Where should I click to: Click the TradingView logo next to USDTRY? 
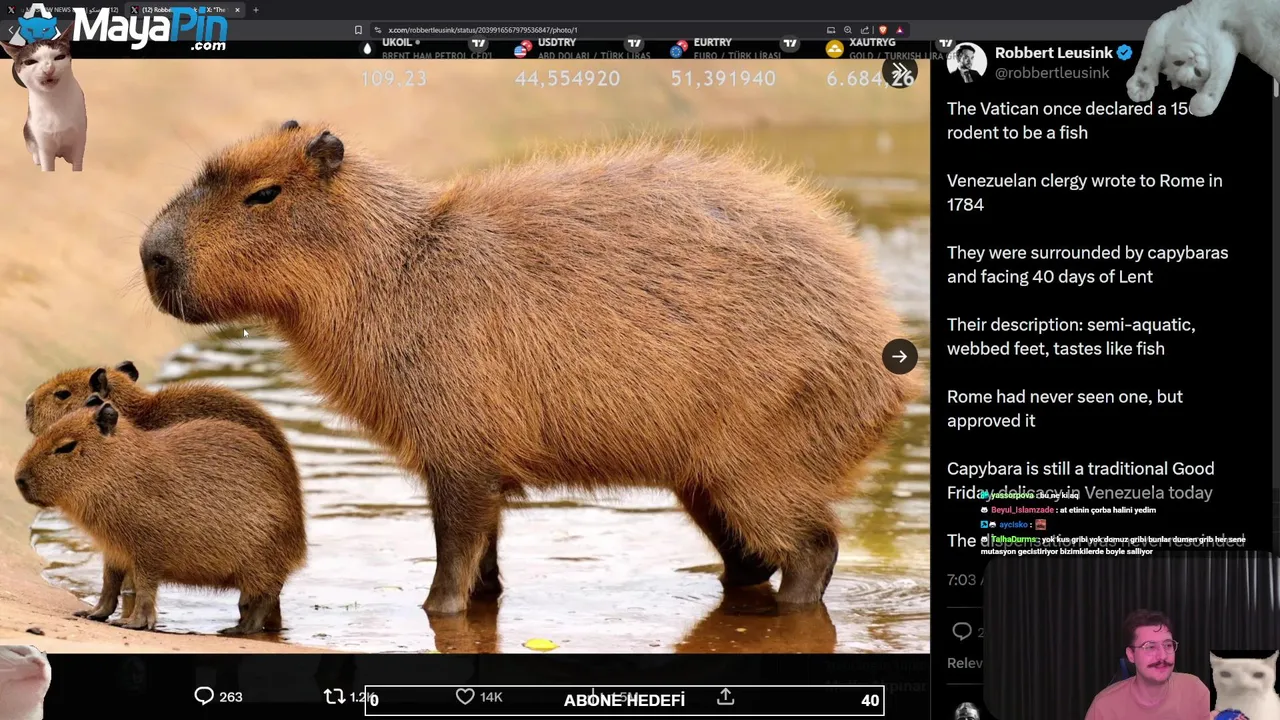click(x=634, y=44)
